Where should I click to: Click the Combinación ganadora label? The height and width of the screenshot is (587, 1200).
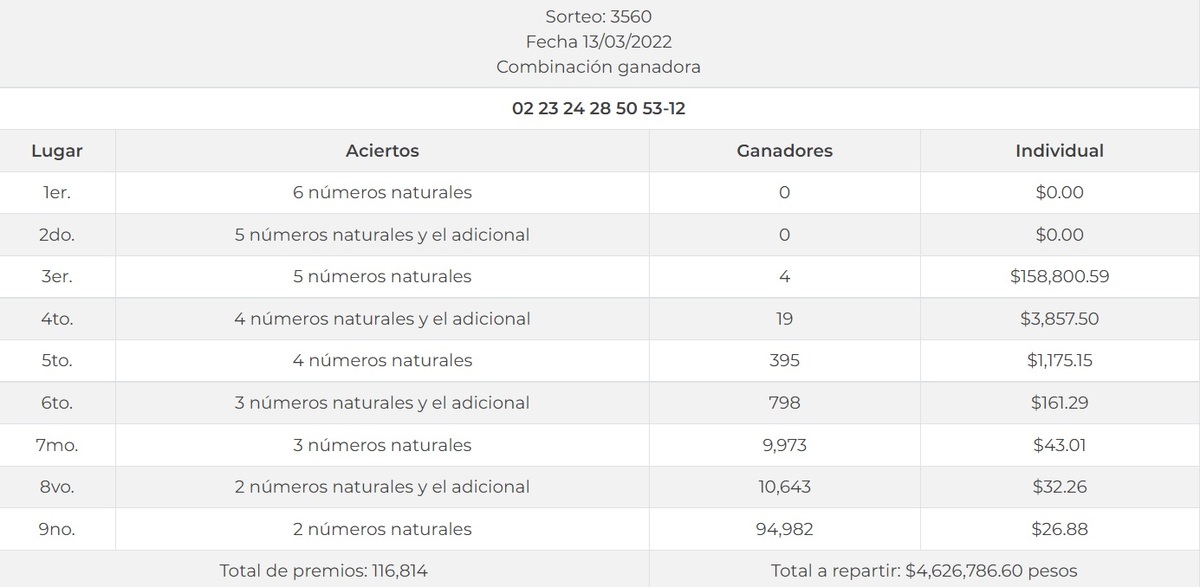598,67
